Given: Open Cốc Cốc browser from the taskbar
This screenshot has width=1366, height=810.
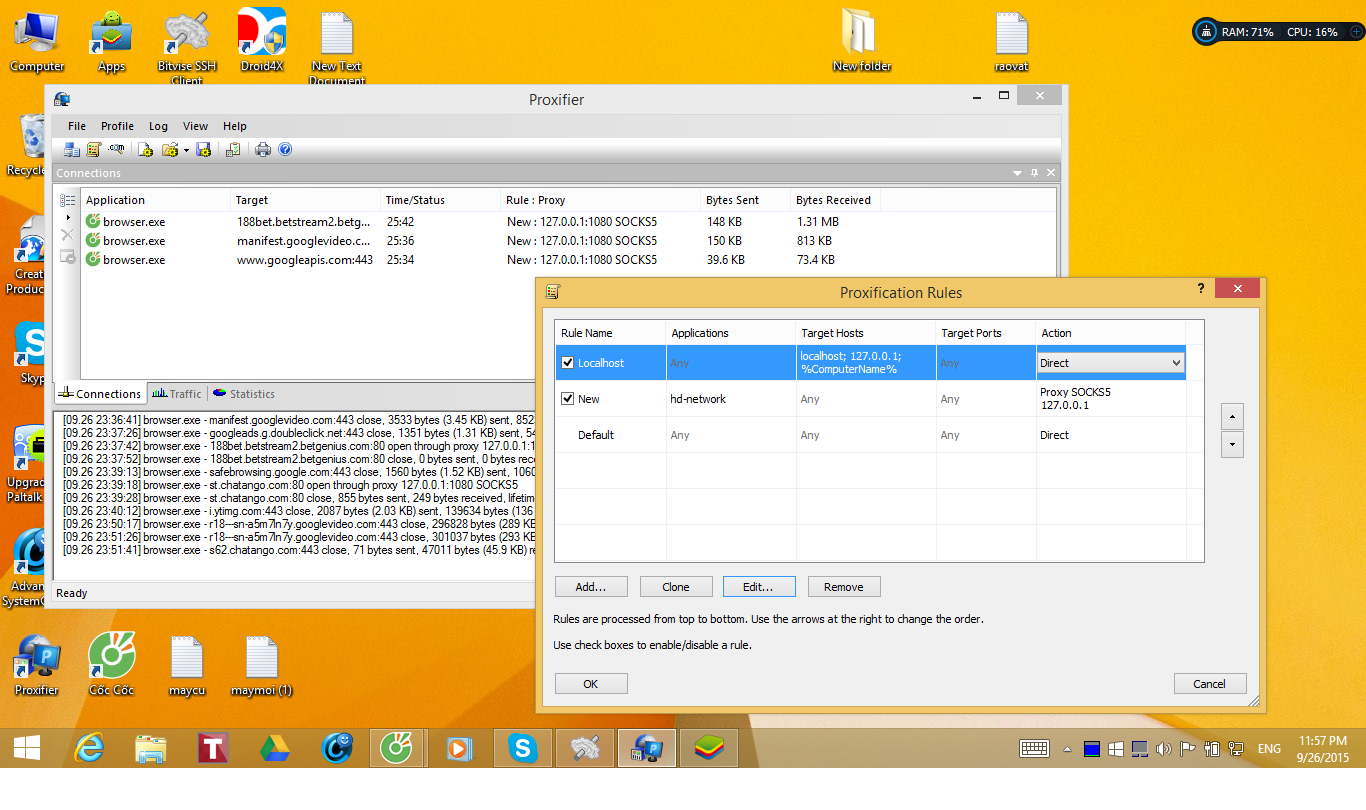Looking at the screenshot, I should pos(397,747).
